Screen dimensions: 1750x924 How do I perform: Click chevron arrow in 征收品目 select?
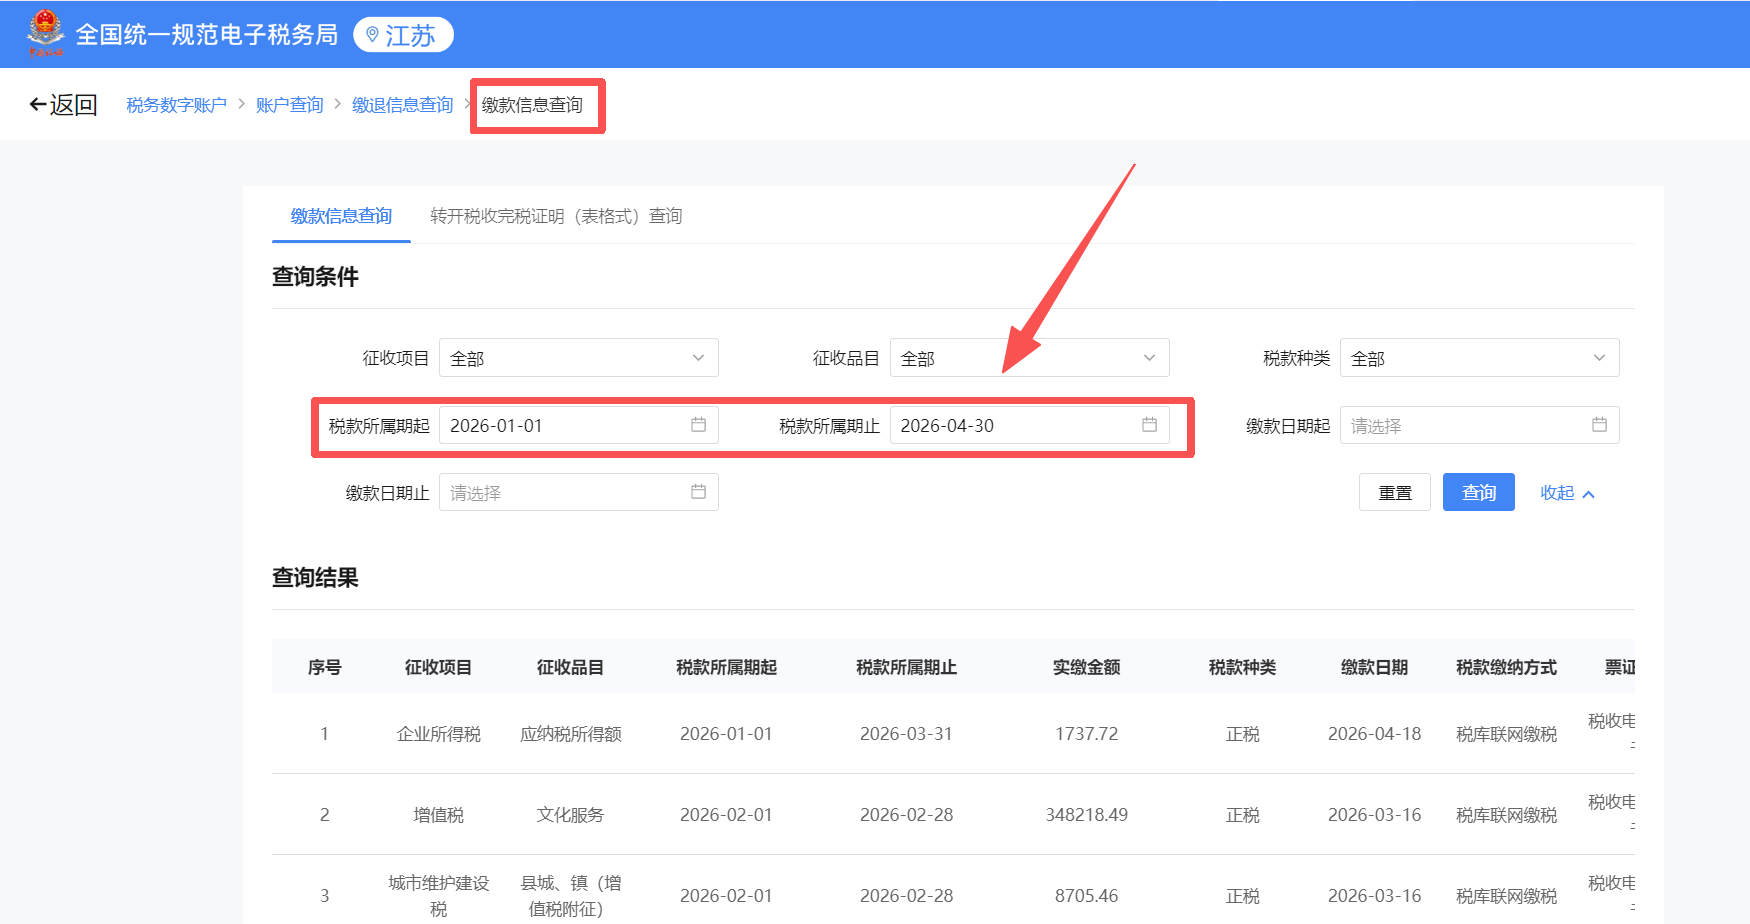coord(1149,358)
